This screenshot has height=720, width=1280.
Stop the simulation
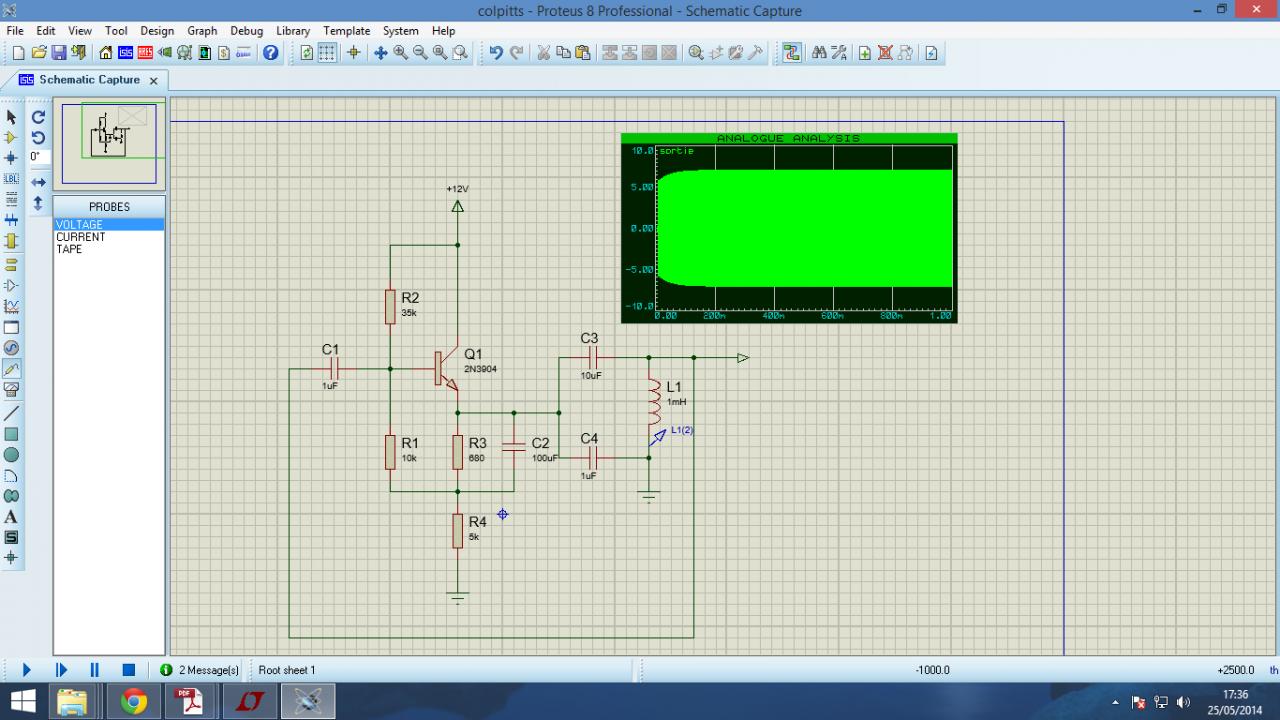pos(128,670)
